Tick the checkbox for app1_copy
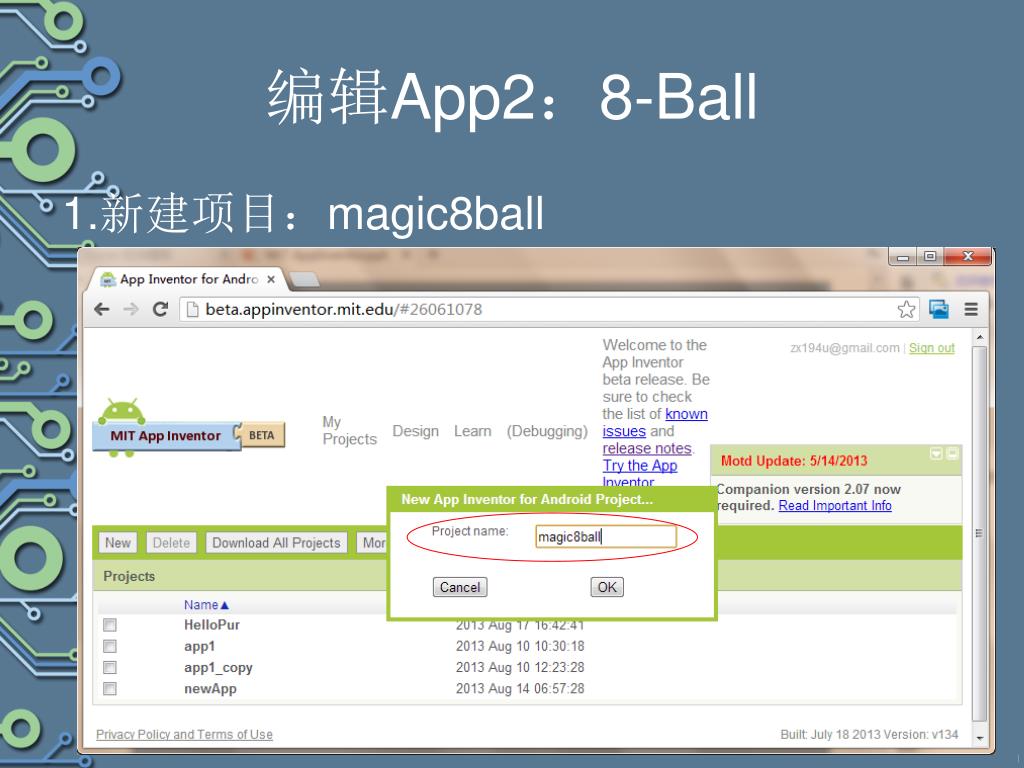The image size is (1024, 768). pos(110,667)
